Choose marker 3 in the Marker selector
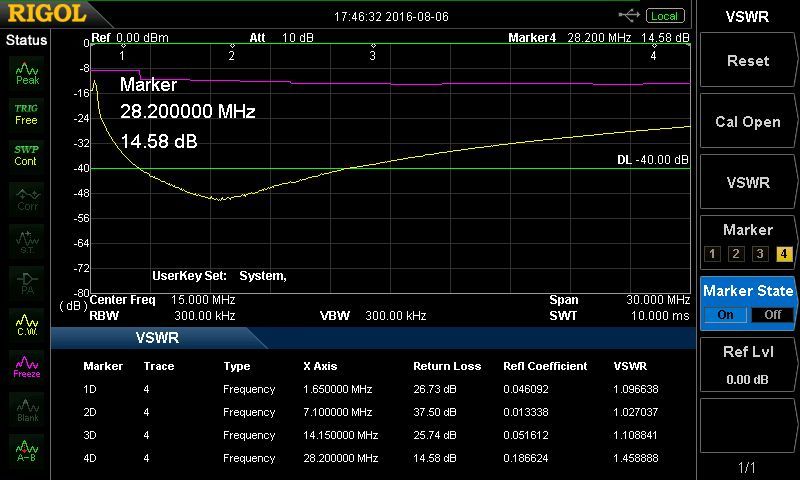 (760, 254)
